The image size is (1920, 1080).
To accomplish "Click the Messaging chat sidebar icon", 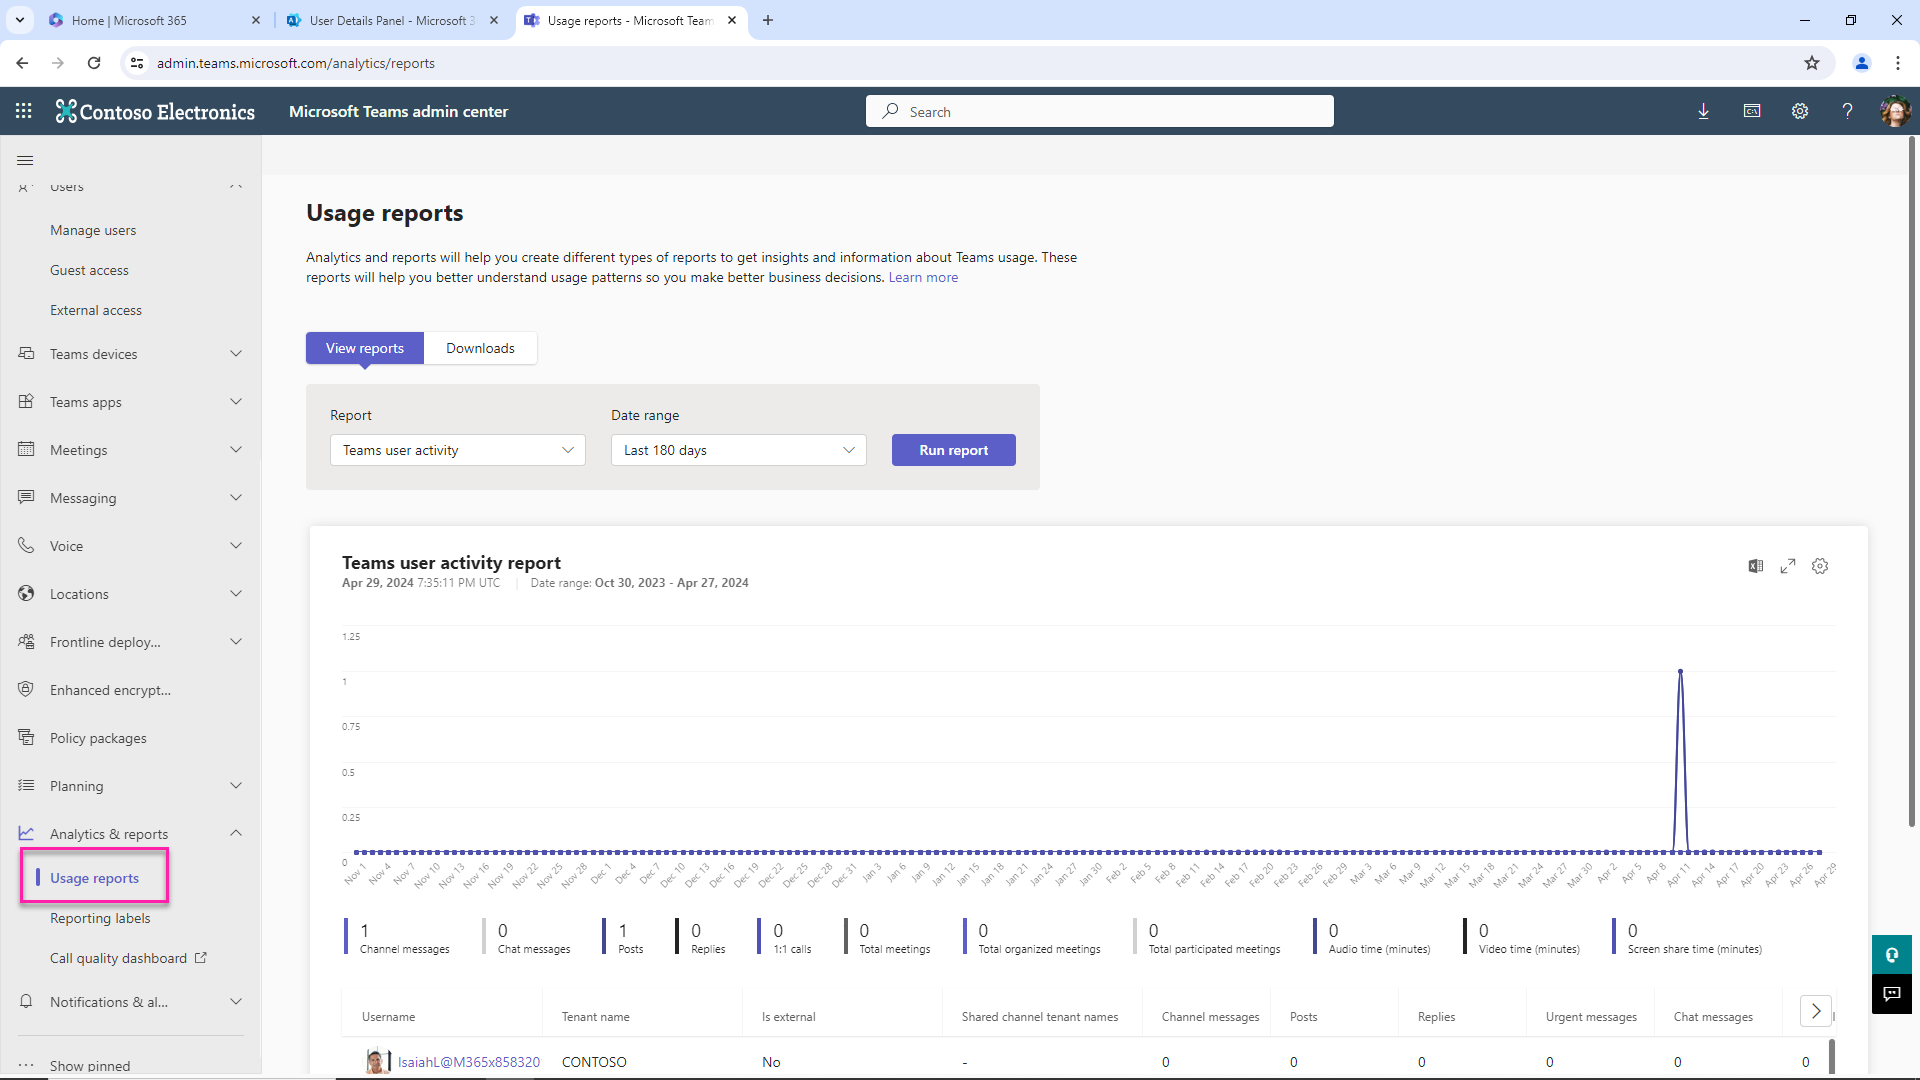I will point(26,498).
